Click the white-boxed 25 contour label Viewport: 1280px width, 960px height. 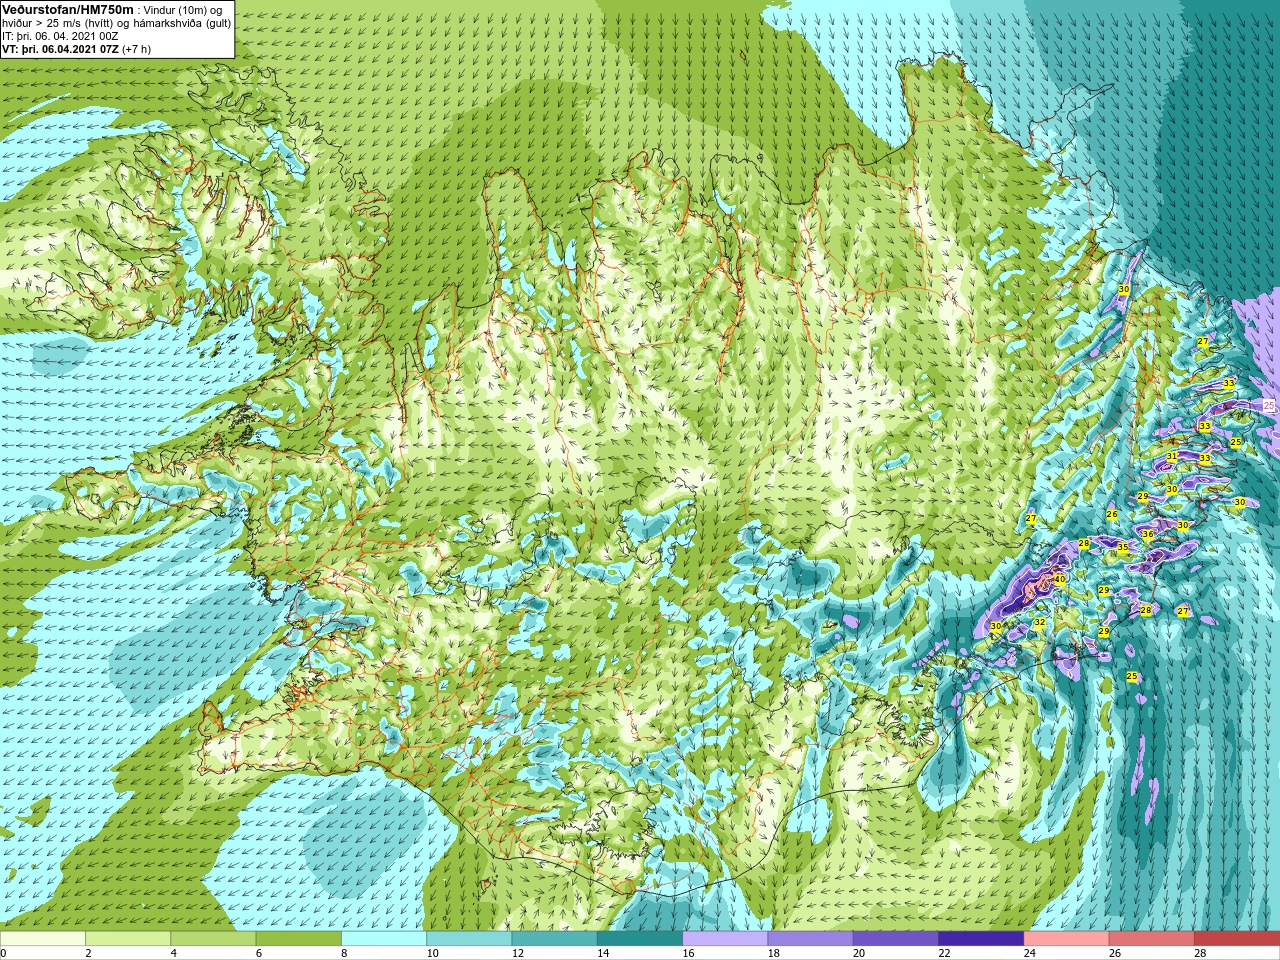pos(1269,405)
